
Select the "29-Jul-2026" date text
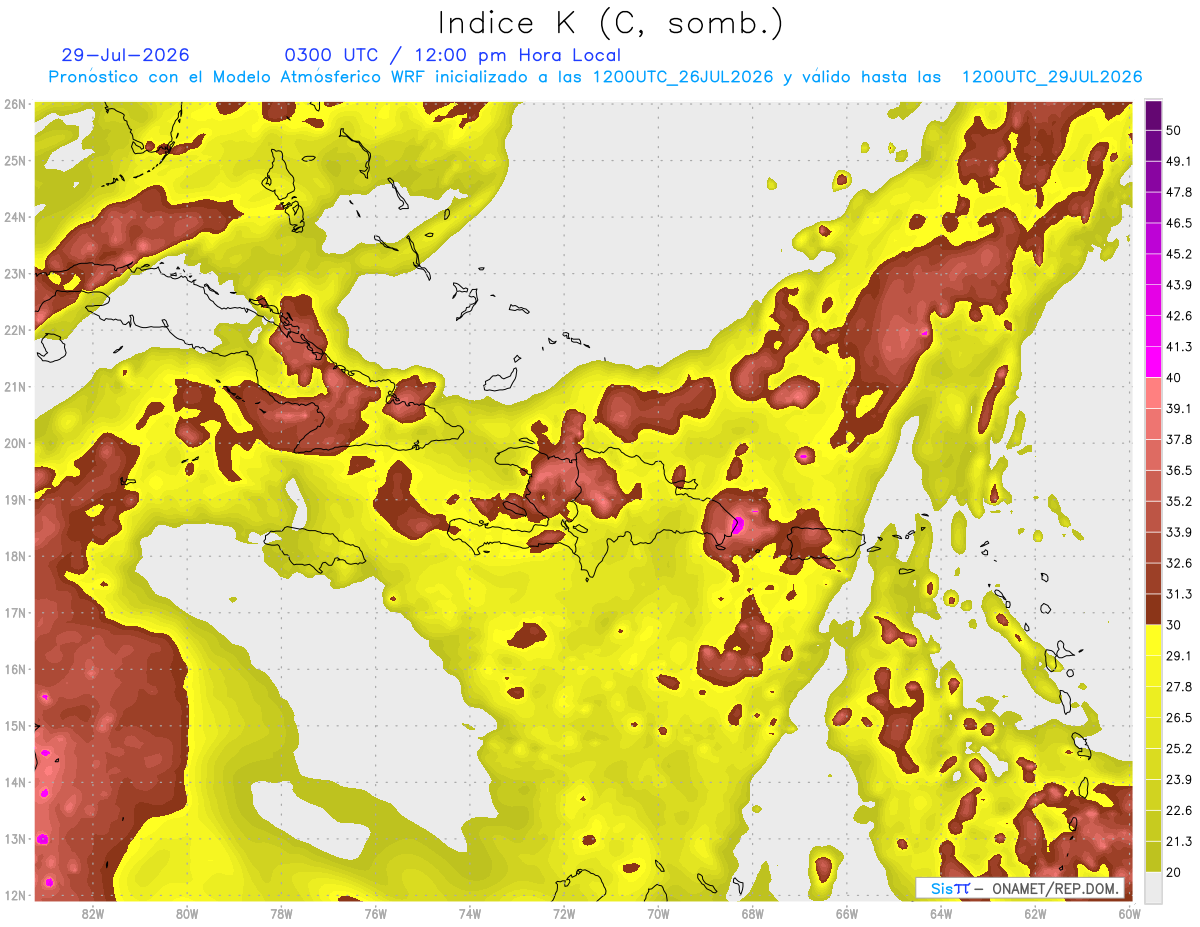click(x=125, y=55)
